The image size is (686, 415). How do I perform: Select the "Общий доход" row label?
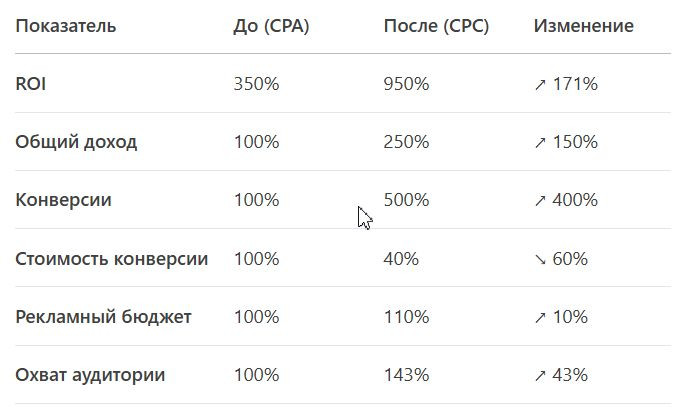pos(76,142)
